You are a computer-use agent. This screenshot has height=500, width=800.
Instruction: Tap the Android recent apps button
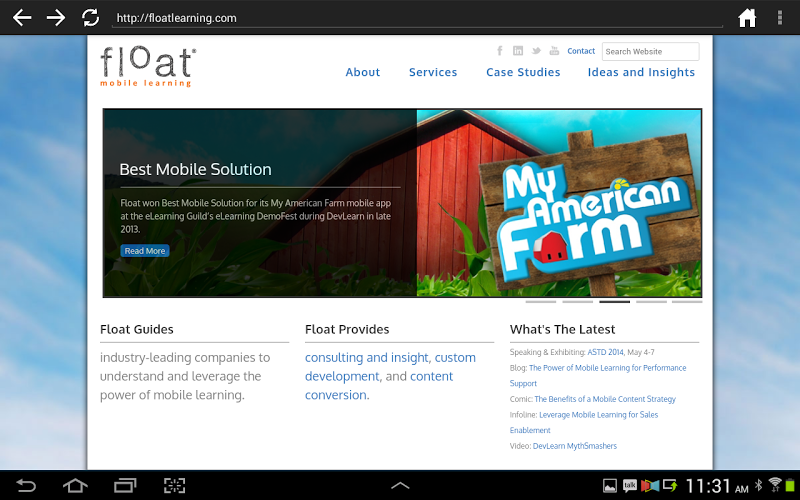pos(125,485)
